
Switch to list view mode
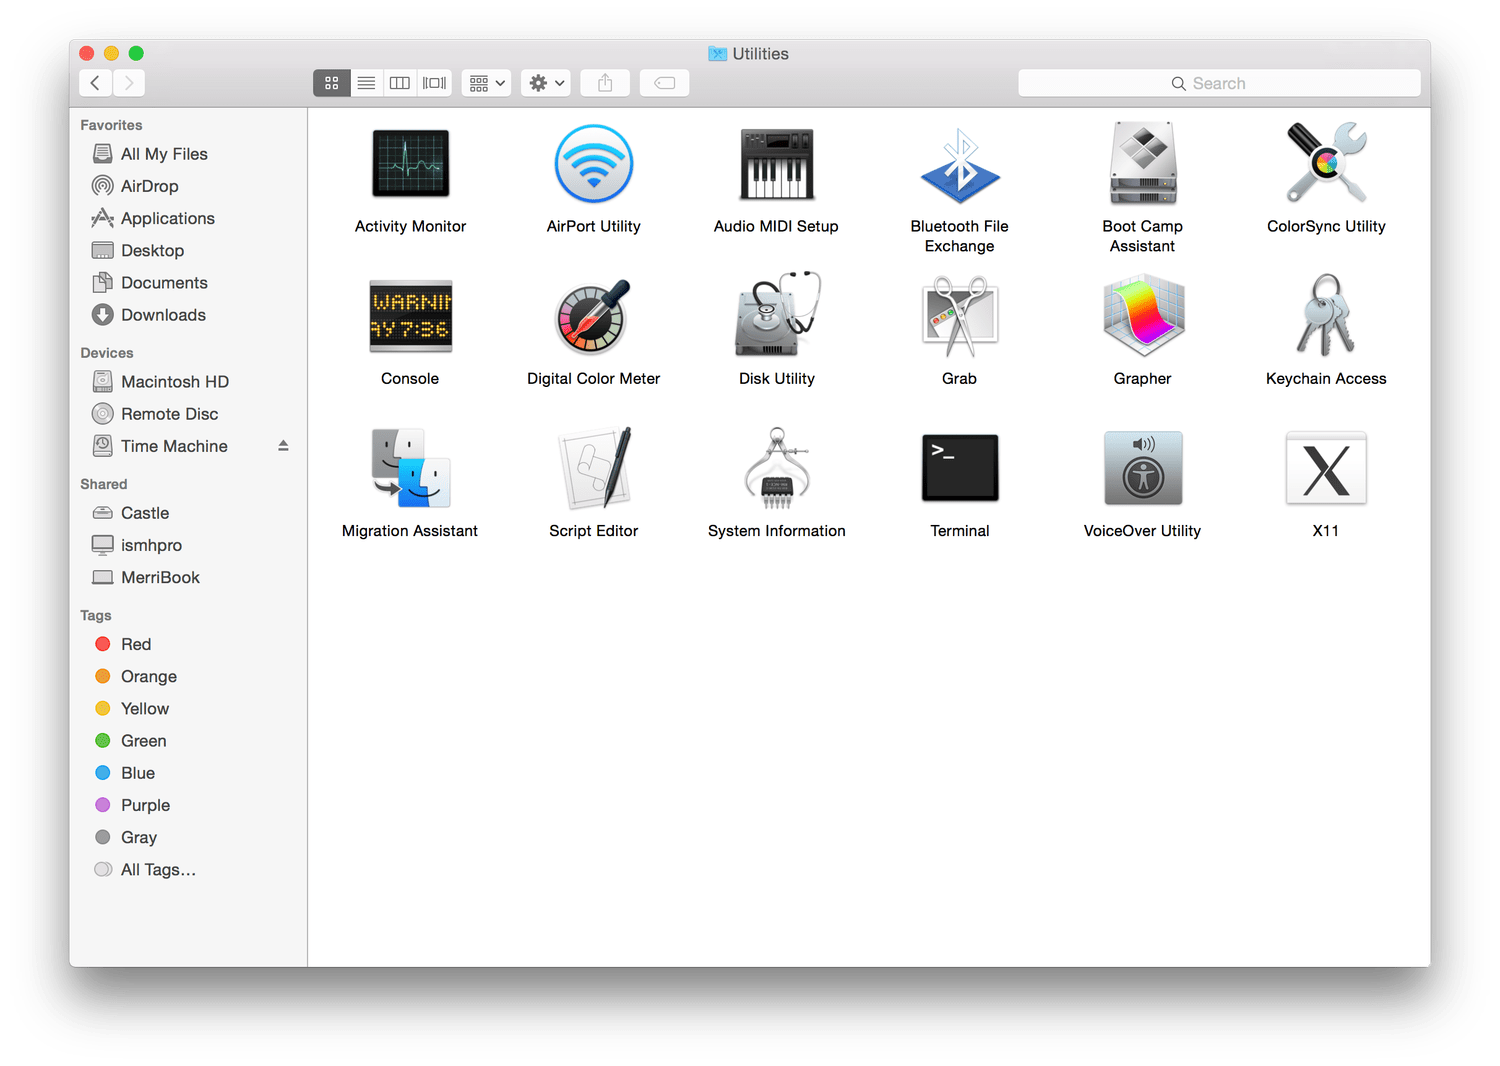pos(366,83)
